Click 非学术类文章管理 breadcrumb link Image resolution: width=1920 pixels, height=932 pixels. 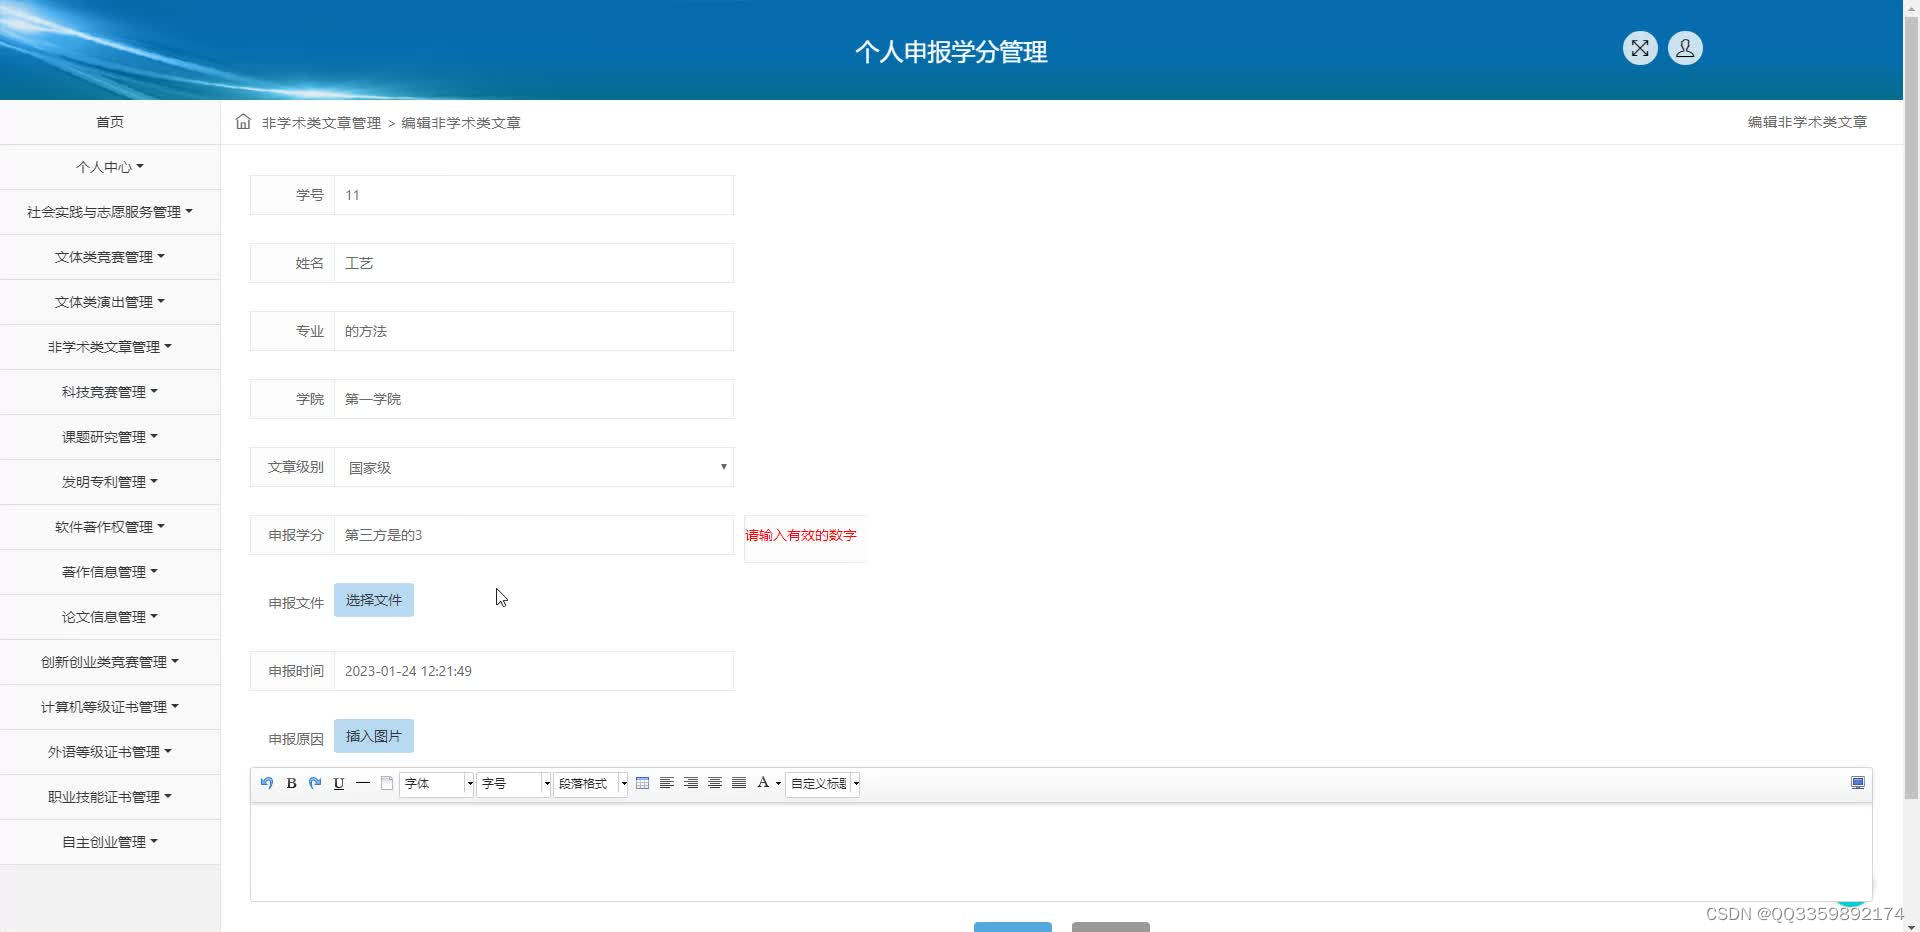click(x=321, y=123)
